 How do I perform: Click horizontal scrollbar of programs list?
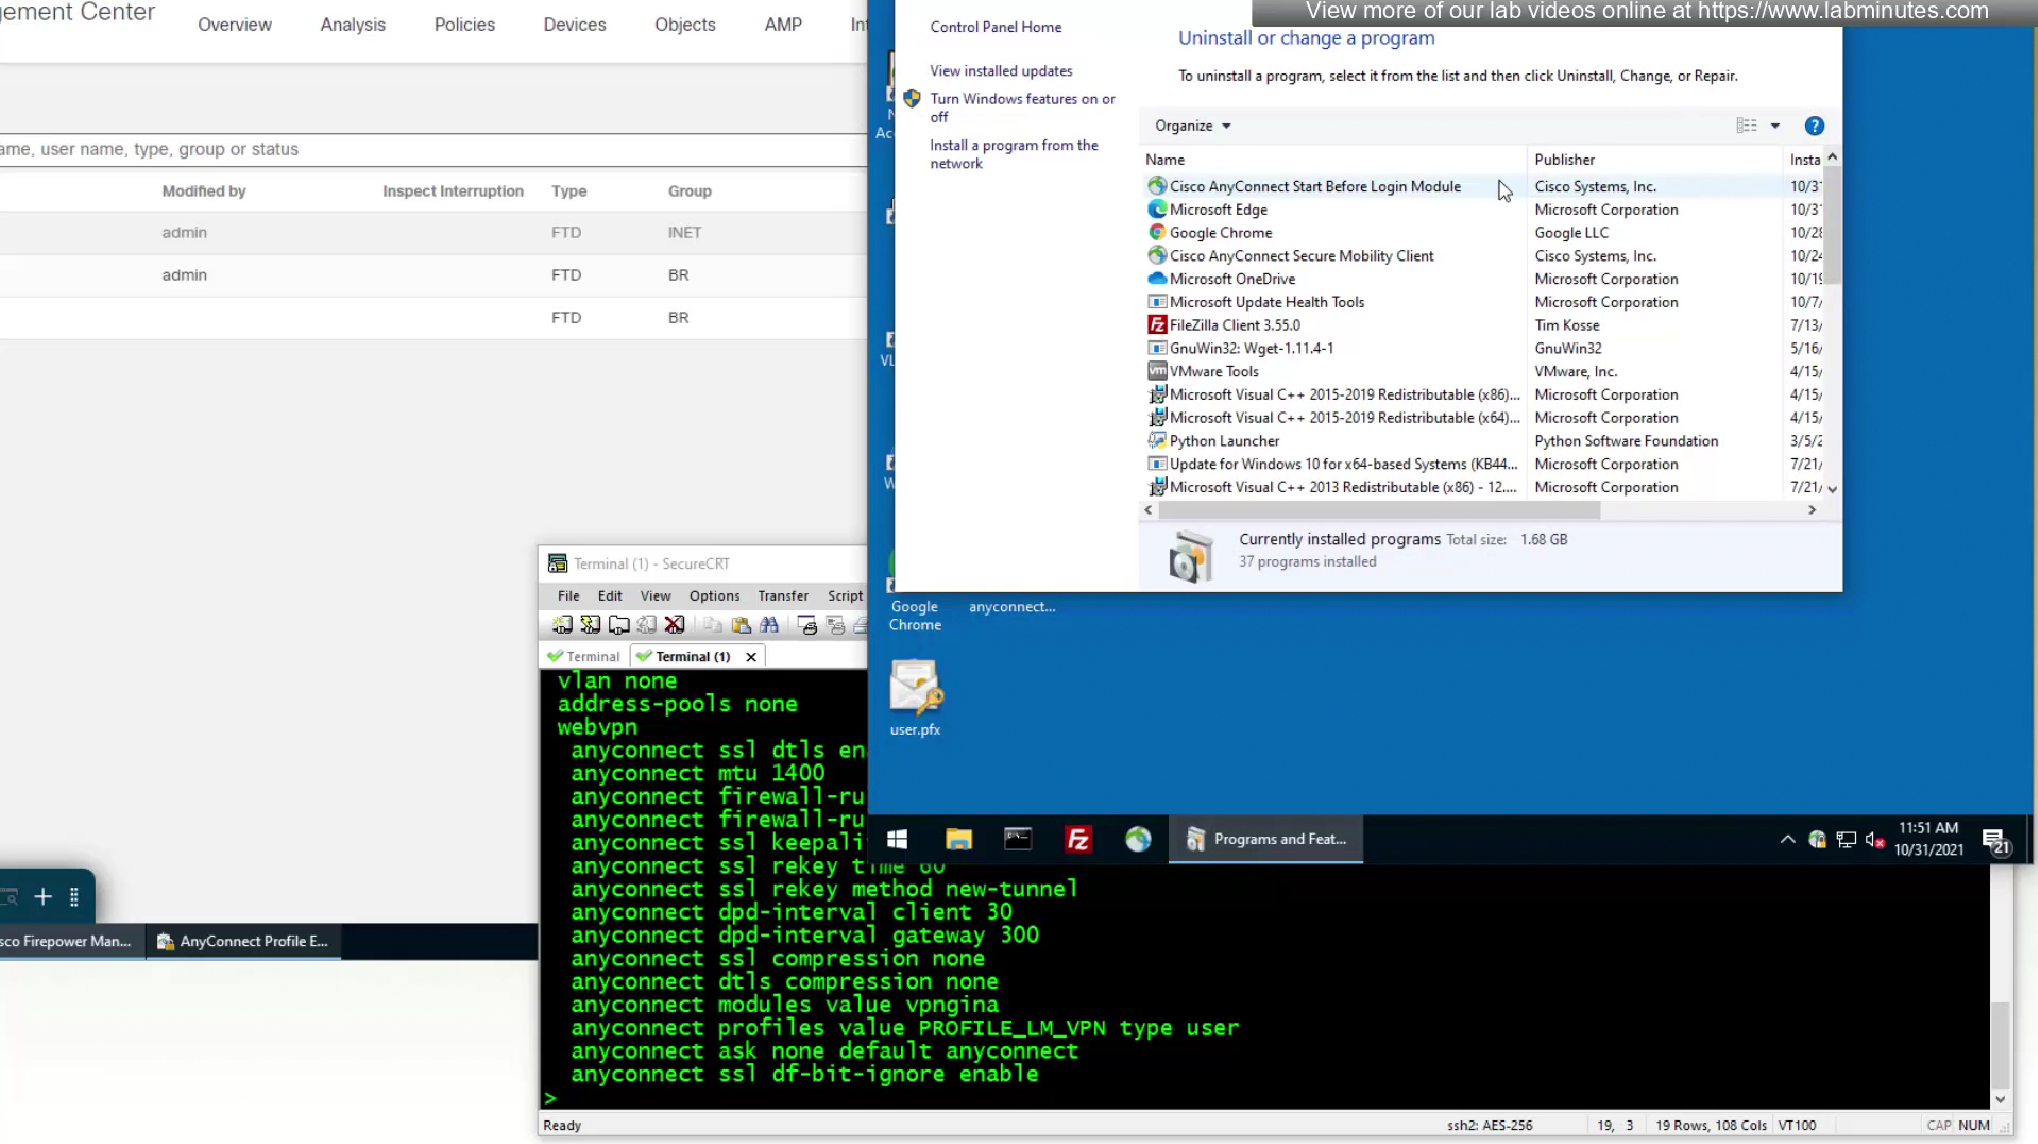tap(1380, 511)
